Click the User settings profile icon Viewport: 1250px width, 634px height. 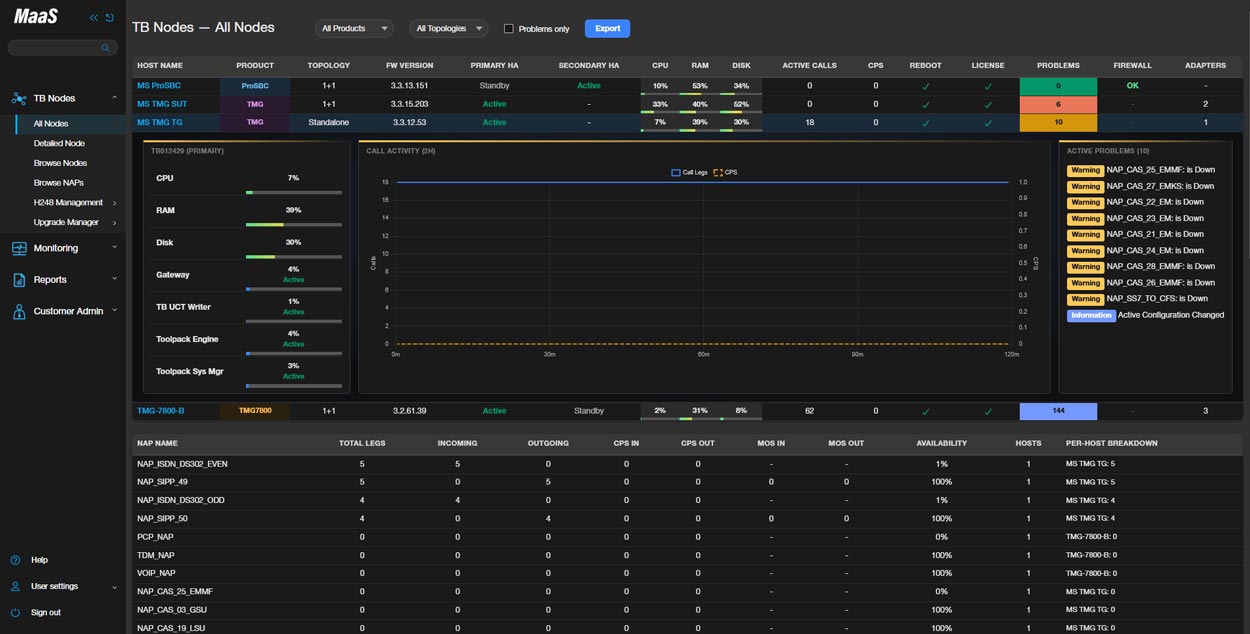point(15,586)
